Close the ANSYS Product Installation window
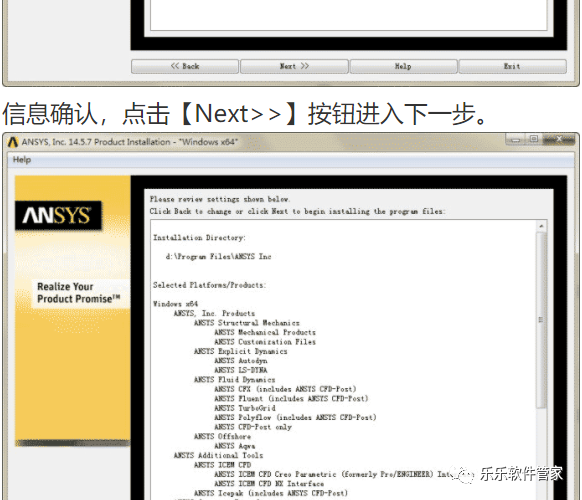 coord(559,140)
